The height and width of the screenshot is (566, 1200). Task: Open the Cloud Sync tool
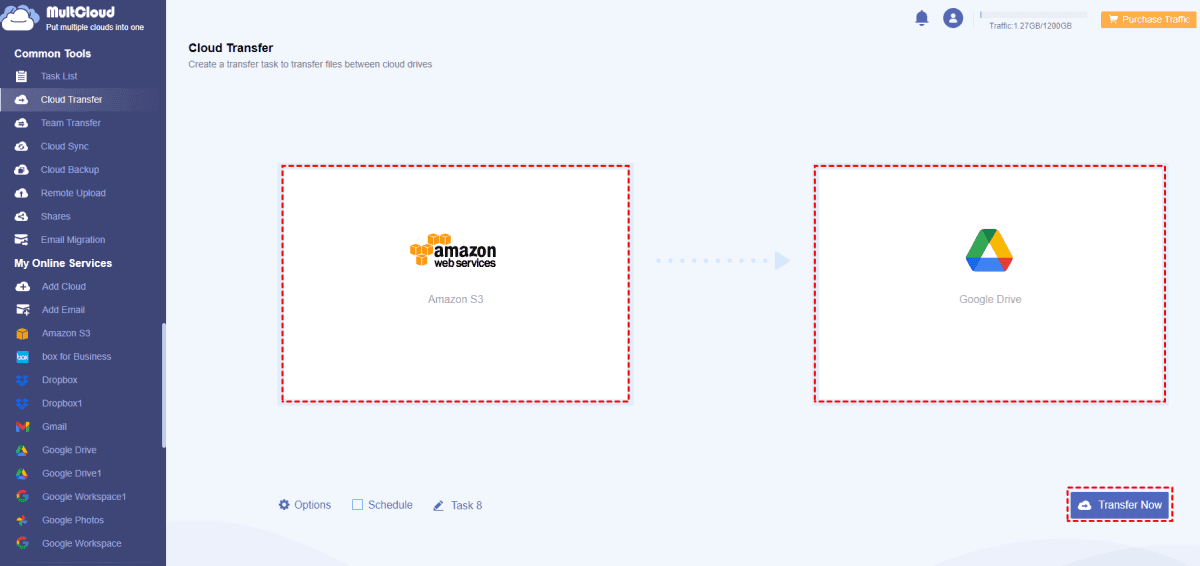[64, 146]
